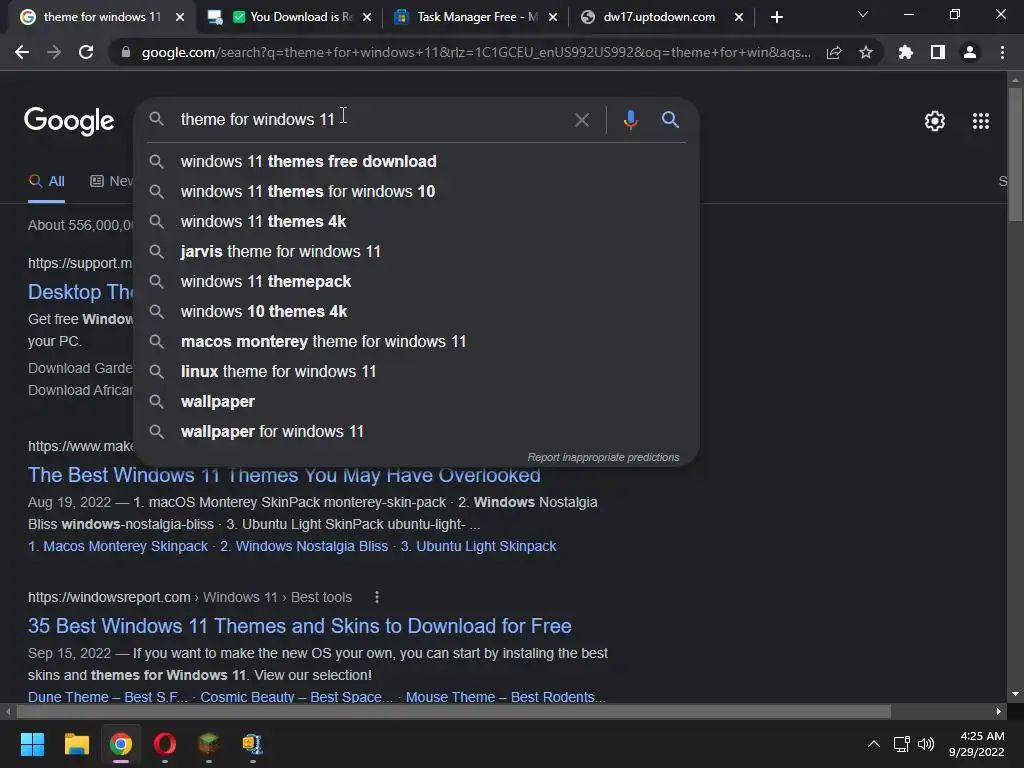The width and height of the screenshot is (1024, 768).
Task: Open the volume tray icon
Action: click(x=926, y=744)
